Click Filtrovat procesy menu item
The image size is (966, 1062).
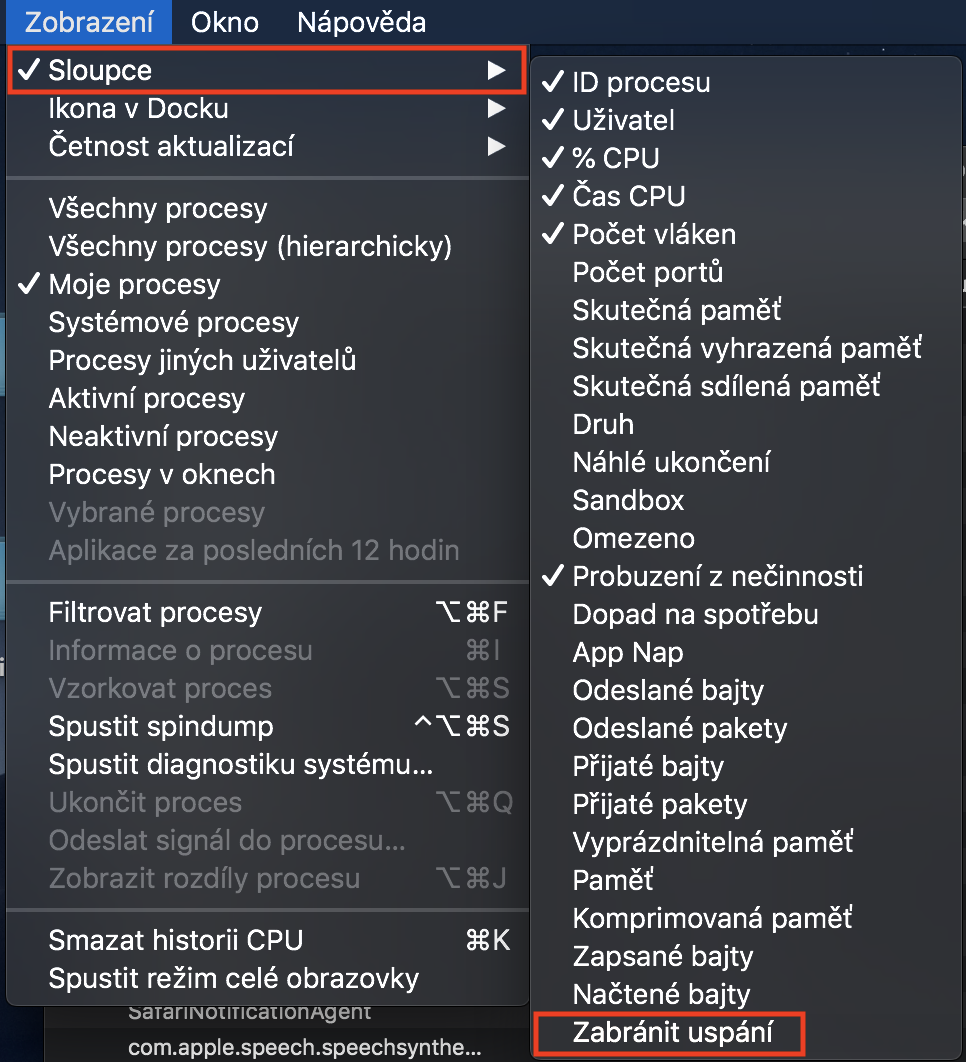coord(155,612)
